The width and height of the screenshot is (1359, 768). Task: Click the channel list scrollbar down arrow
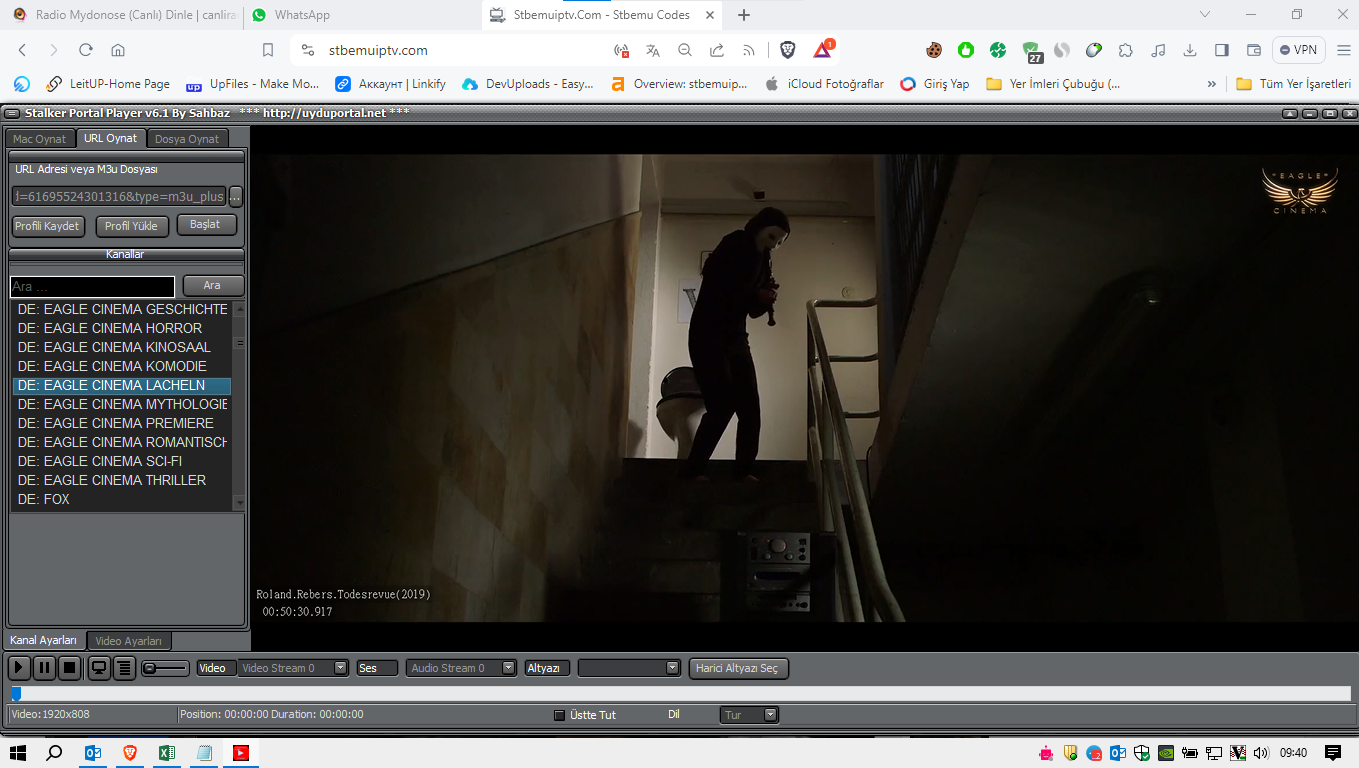pos(238,502)
